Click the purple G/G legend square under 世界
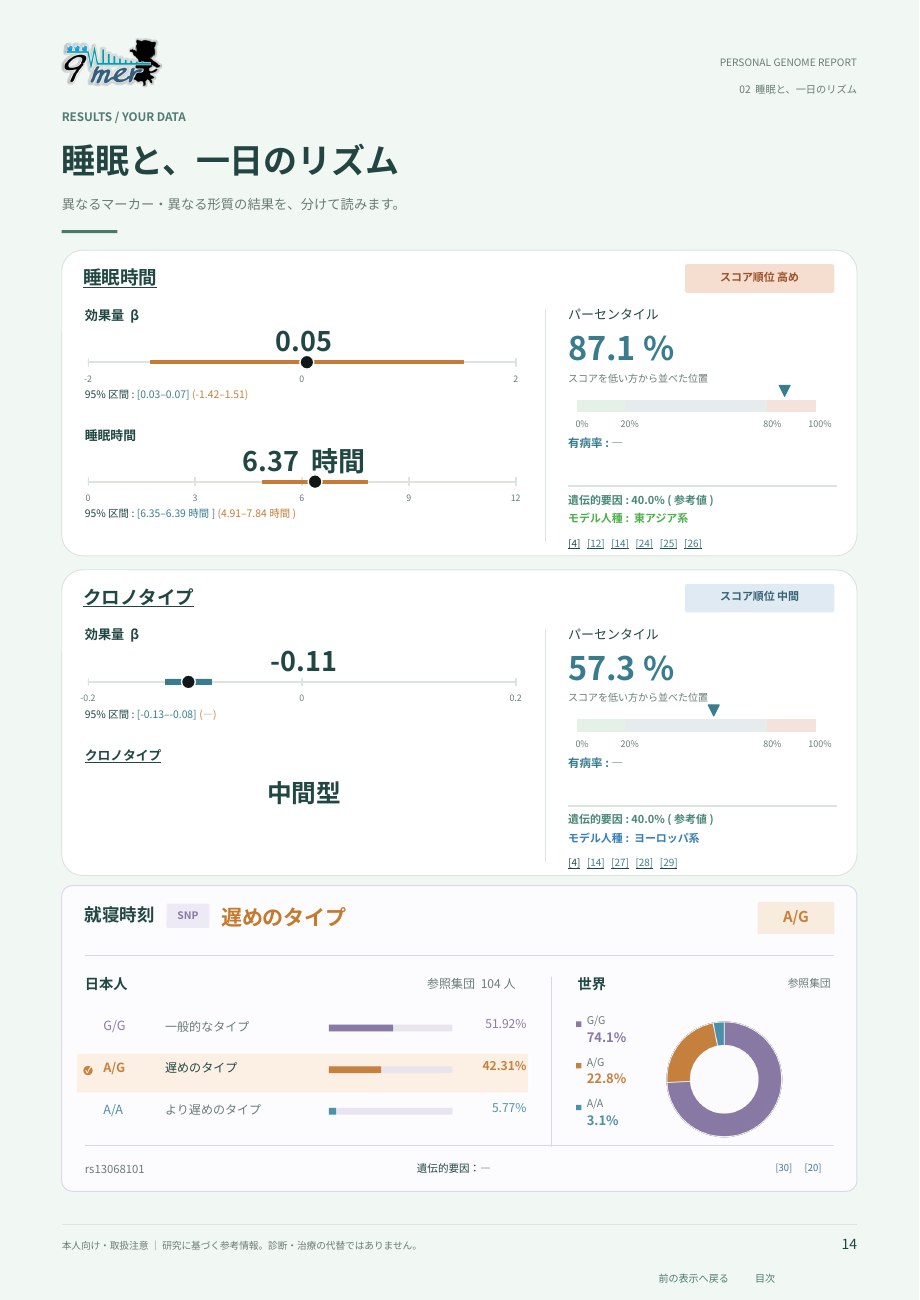The image size is (920, 1300). (x=579, y=1024)
